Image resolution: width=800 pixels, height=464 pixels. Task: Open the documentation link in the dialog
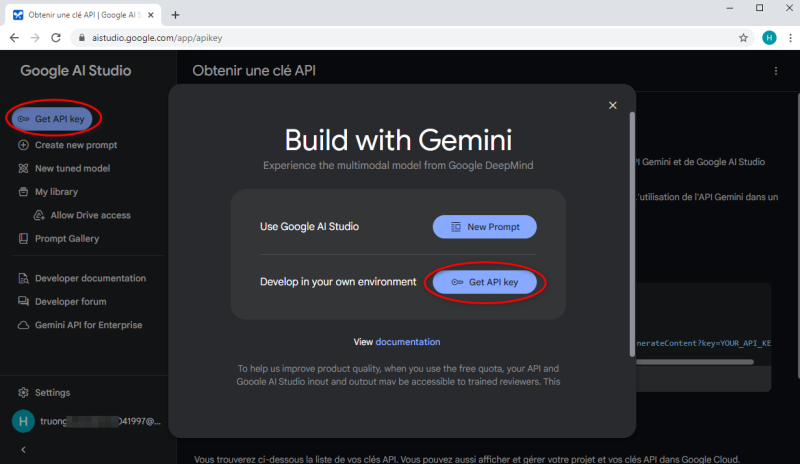pos(408,342)
